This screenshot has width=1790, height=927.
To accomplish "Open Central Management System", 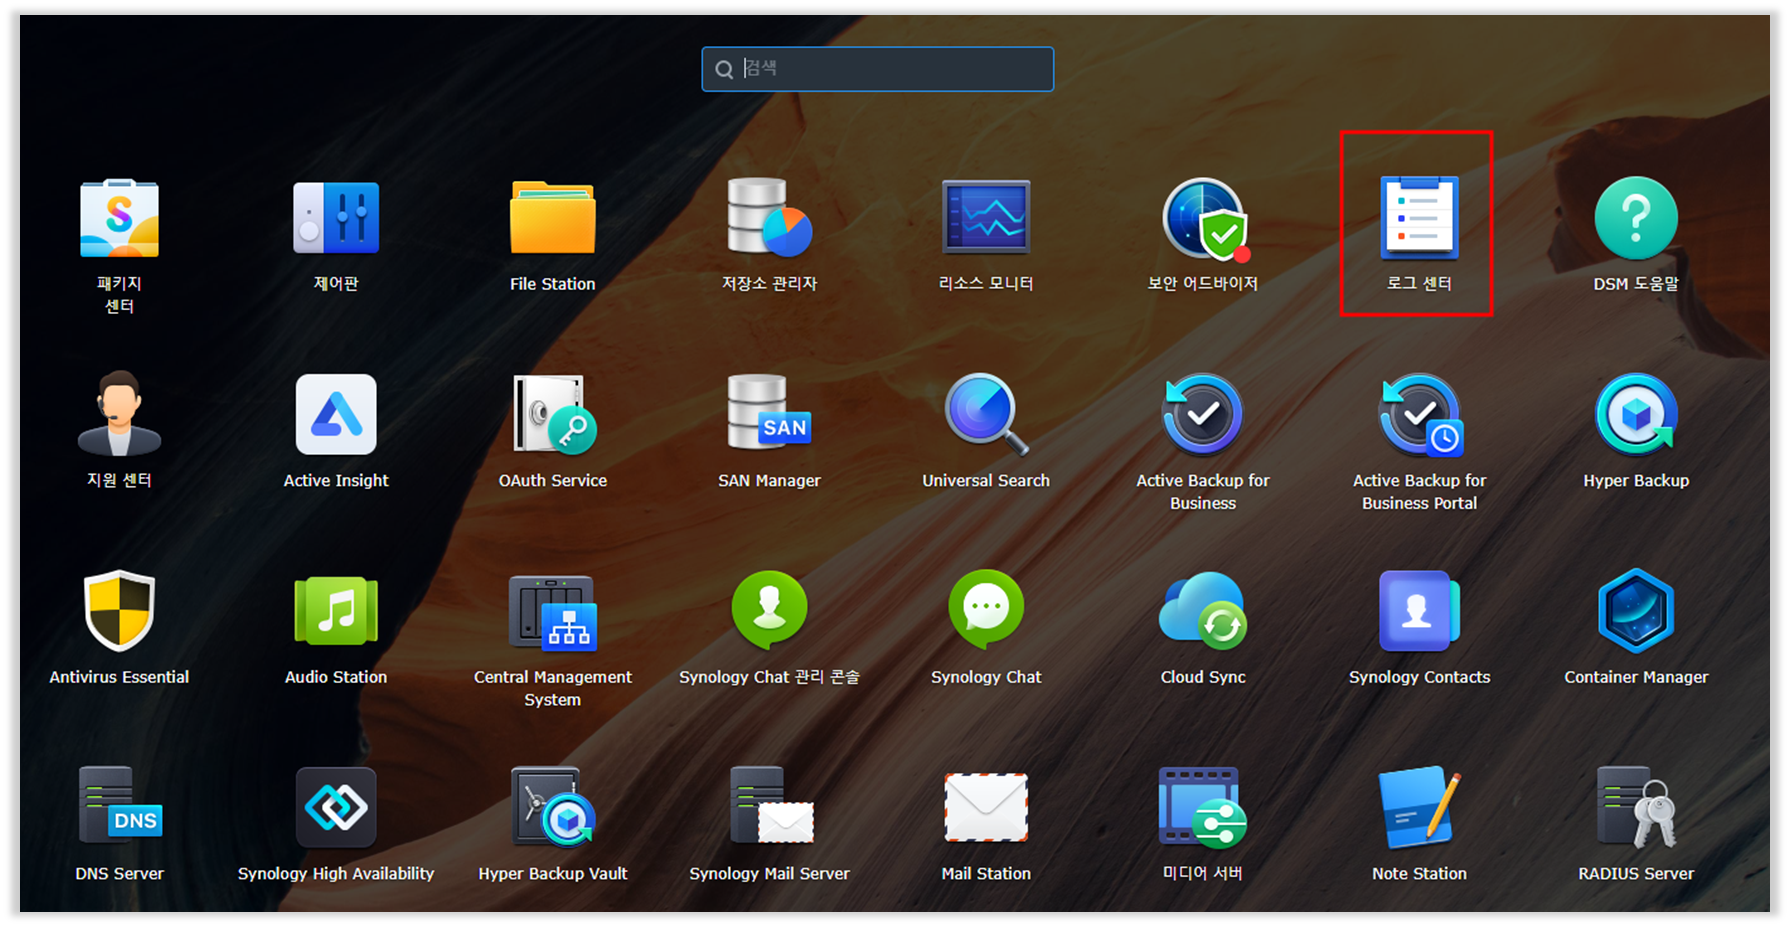I will (553, 611).
